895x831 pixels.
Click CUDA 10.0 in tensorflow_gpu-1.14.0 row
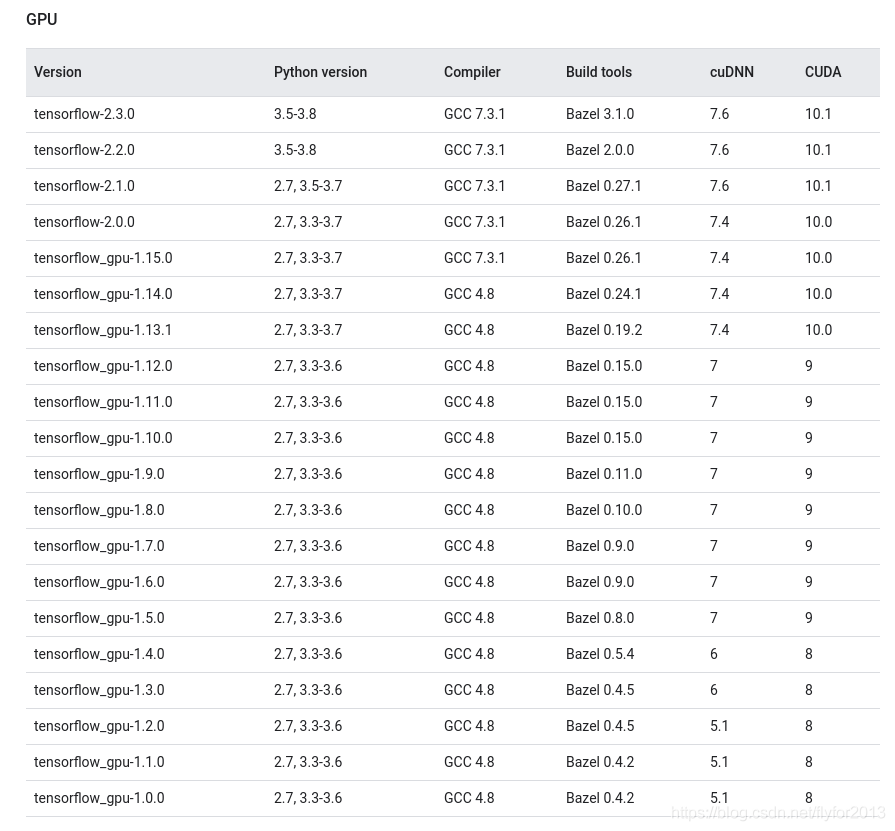(x=819, y=294)
